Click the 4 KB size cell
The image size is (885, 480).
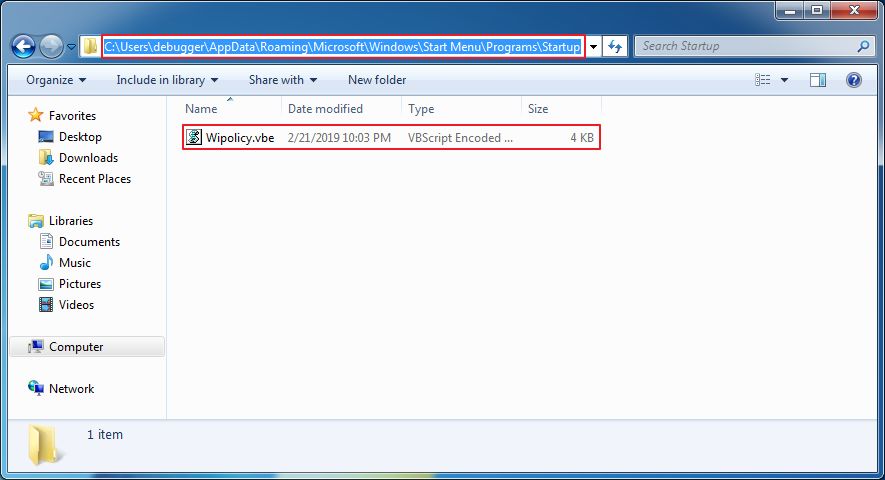point(582,137)
